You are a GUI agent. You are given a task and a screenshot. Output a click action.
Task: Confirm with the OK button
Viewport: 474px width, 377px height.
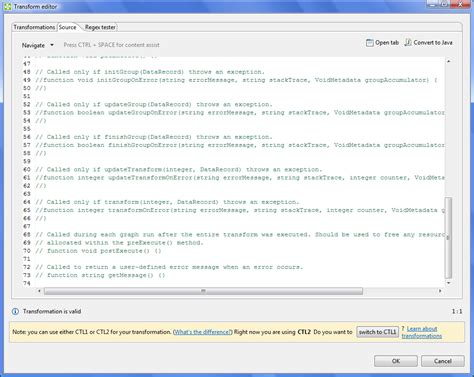(x=396, y=361)
